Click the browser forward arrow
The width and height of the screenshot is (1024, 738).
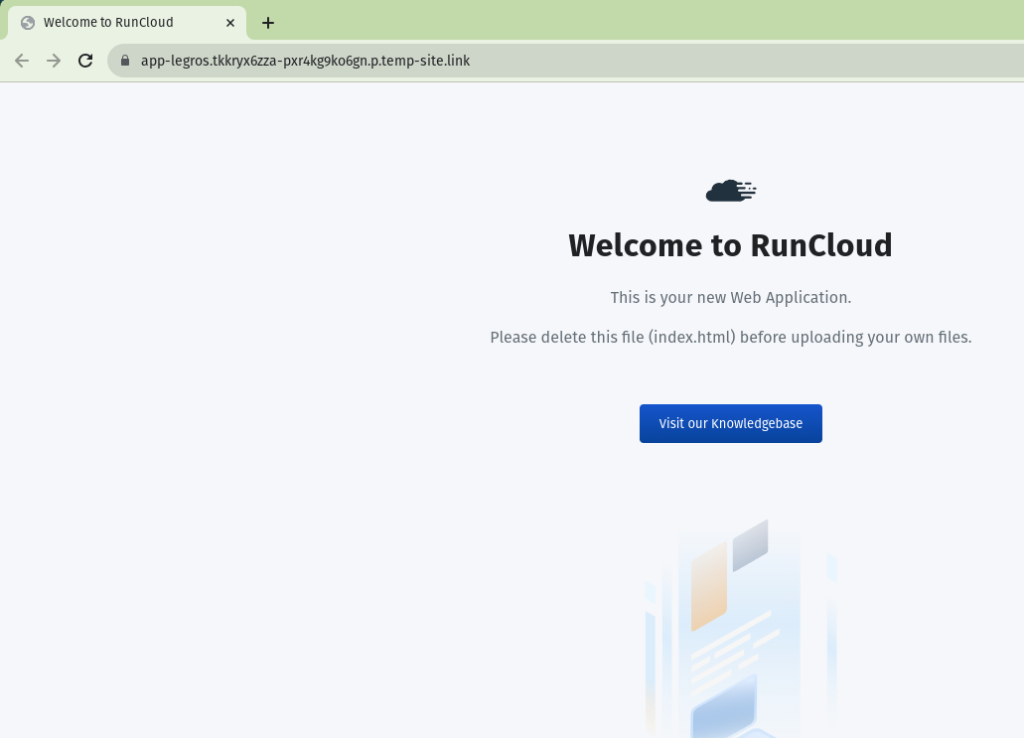click(54, 61)
